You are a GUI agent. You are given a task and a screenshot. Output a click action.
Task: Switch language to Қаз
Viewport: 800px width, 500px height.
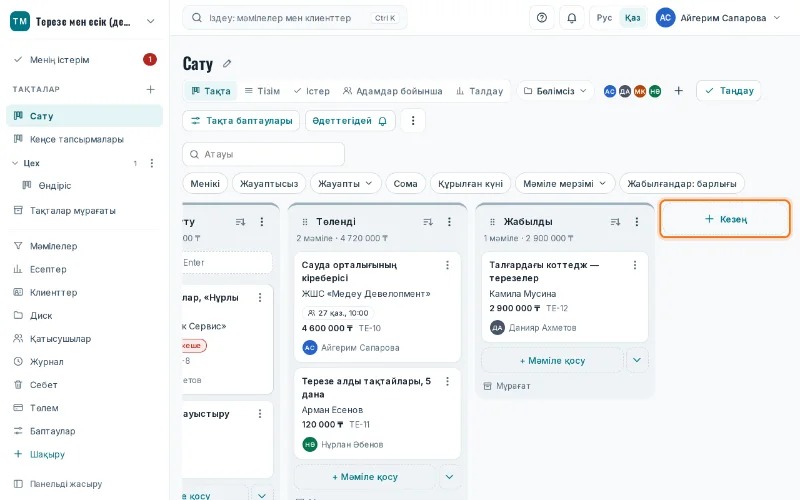coord(633,18)
